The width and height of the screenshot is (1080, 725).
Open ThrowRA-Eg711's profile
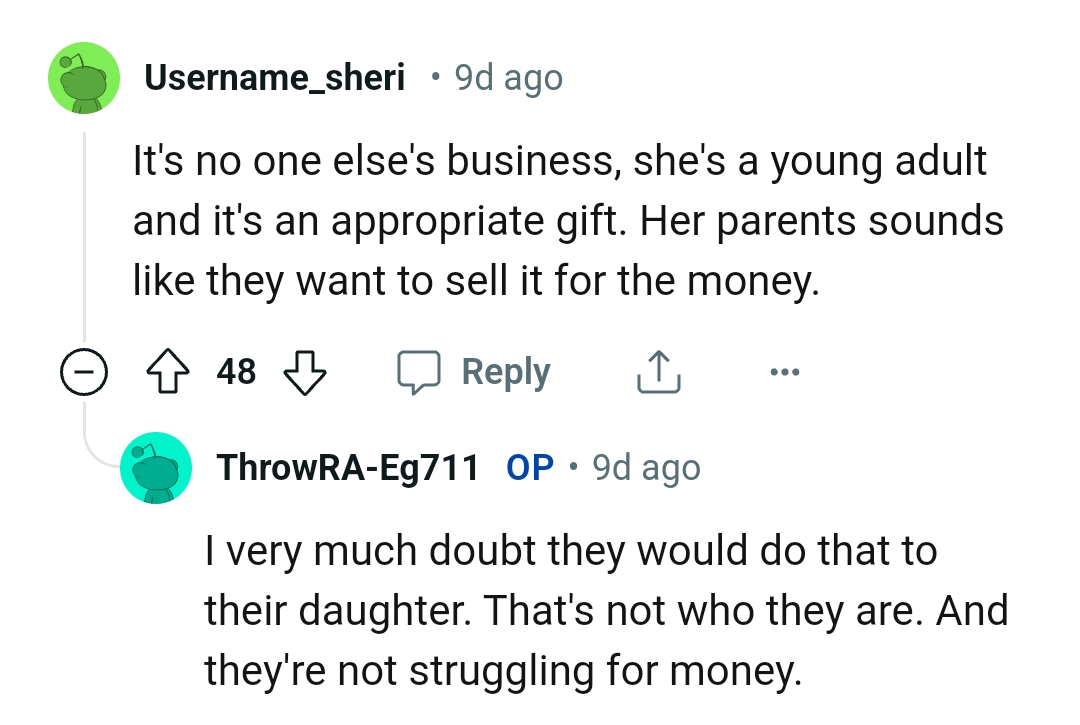coord(347,466)
